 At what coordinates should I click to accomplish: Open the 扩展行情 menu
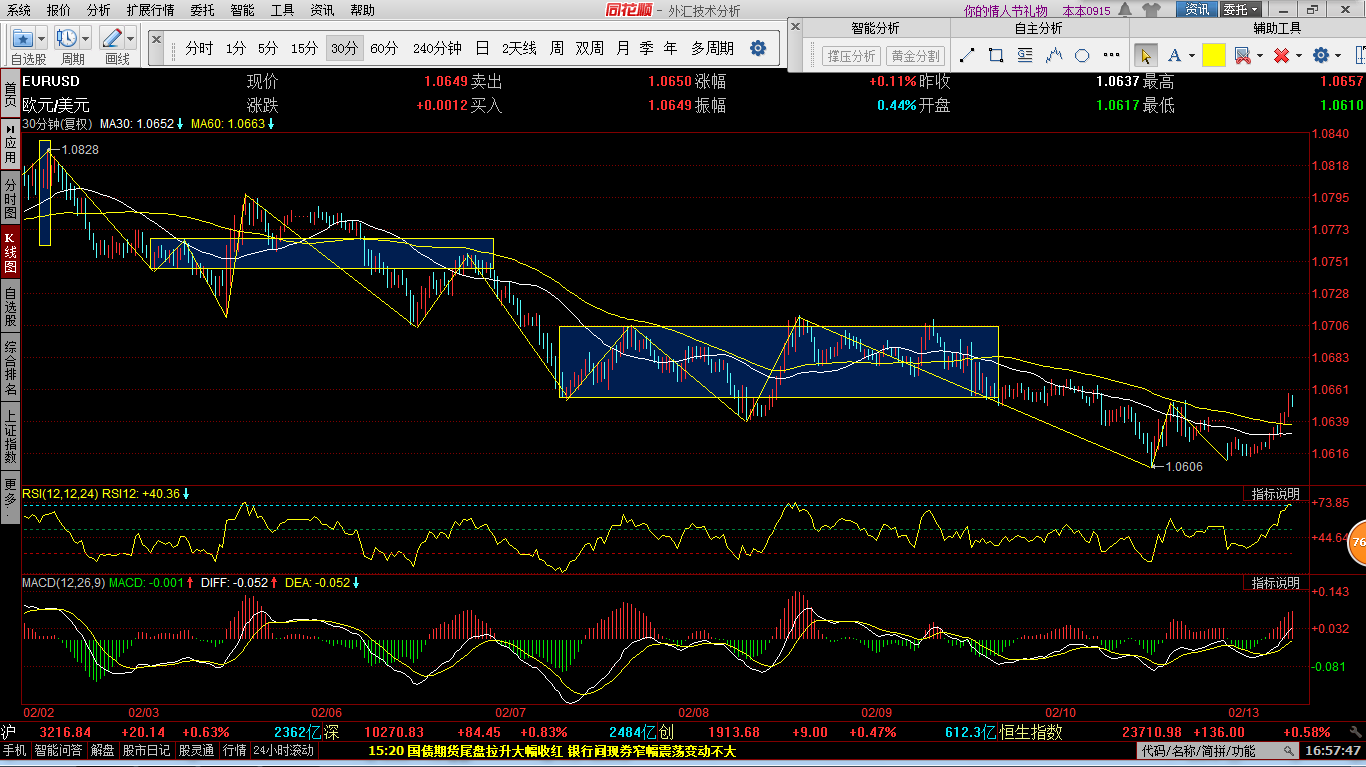click(x=150, y=10)
